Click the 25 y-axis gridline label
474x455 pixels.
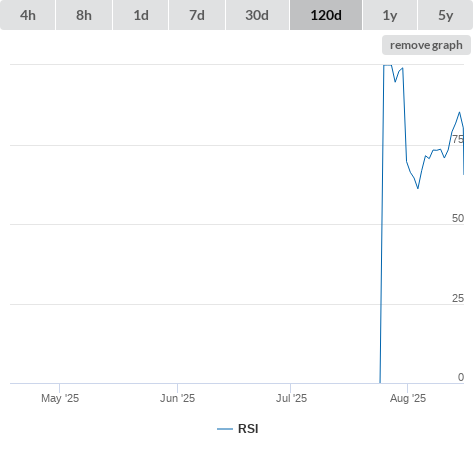click(x=458, y=298)
